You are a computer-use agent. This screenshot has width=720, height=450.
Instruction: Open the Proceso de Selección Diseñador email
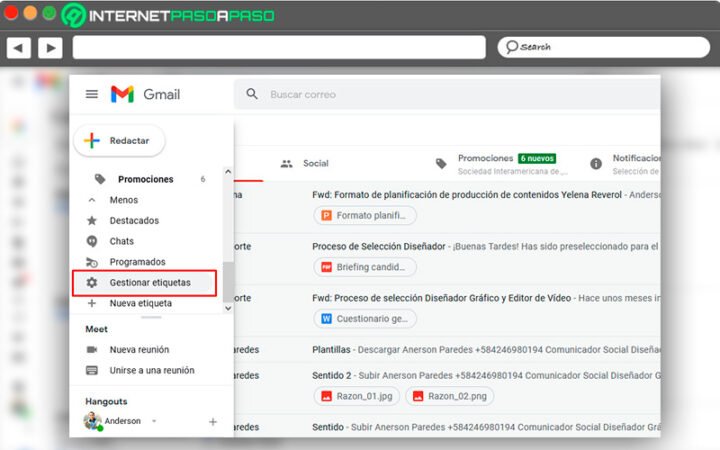(379, 247)
